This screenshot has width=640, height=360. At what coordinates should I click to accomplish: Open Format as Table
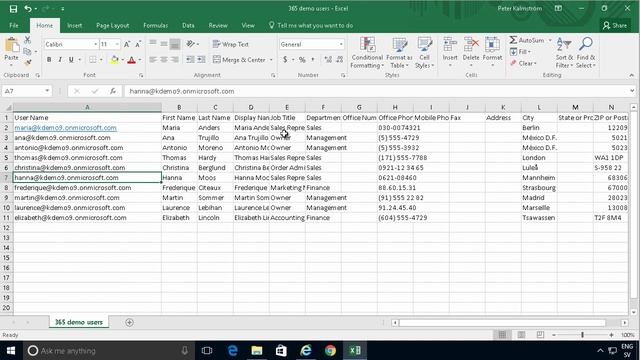pyautogui.click(x=399, y=53)
